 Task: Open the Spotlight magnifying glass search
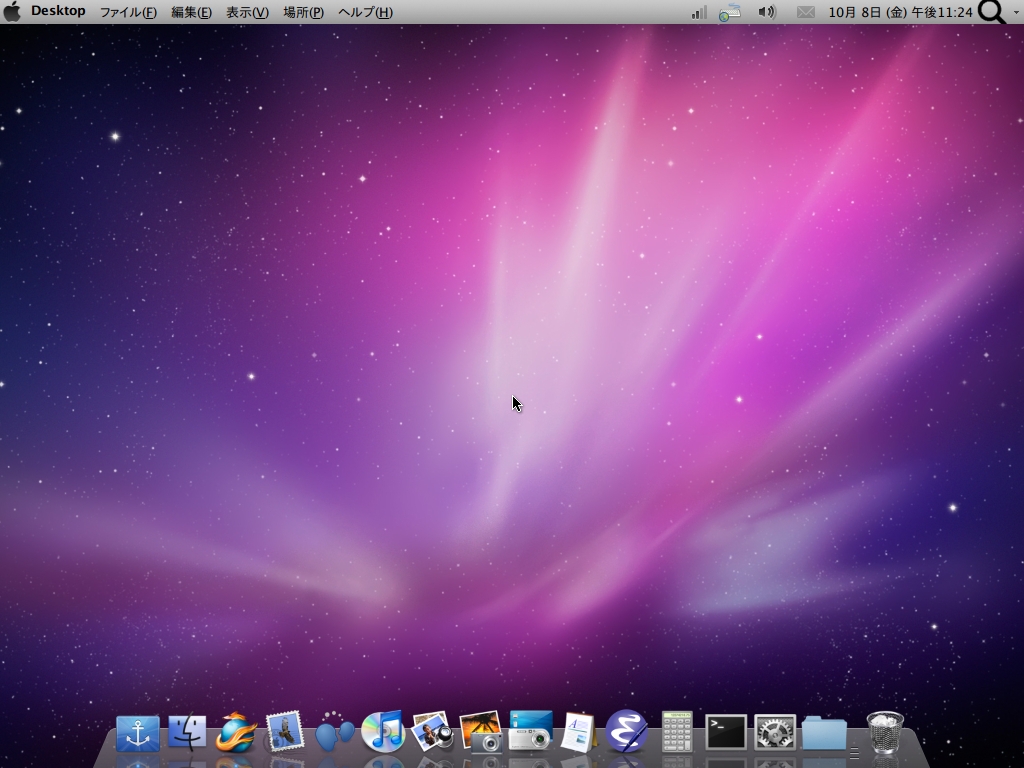992,12
